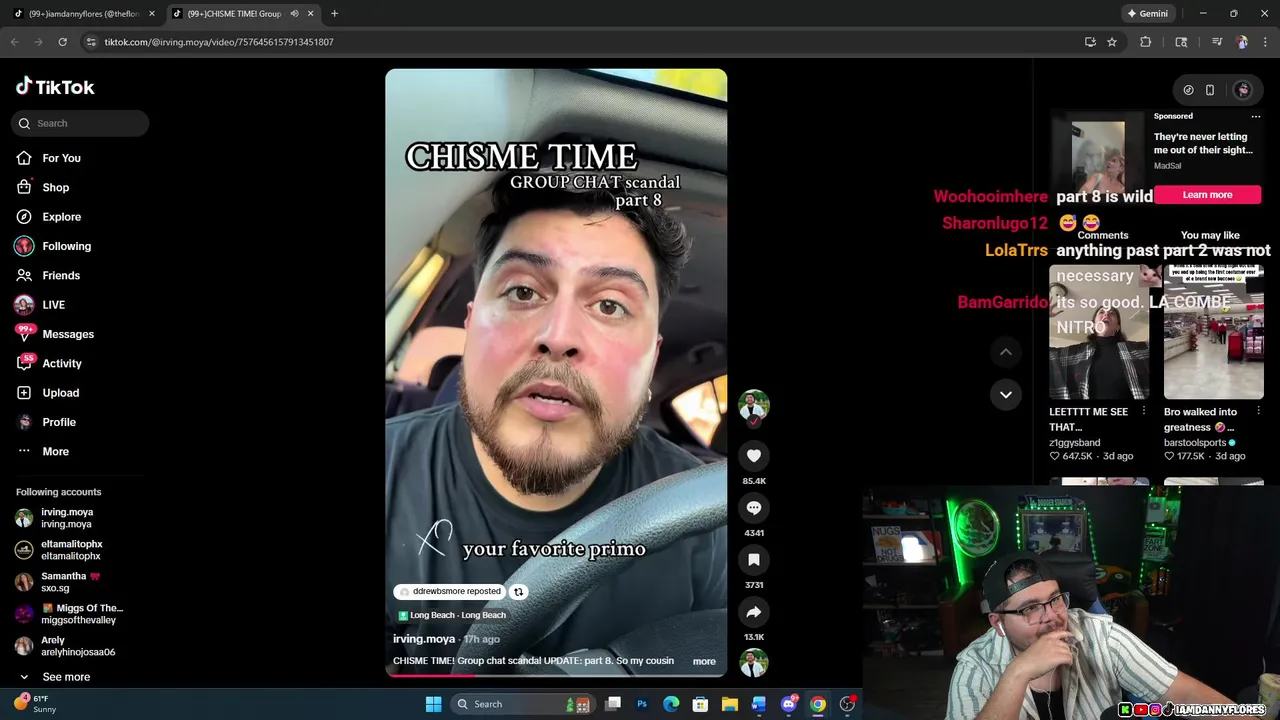
Task: Click the TikTok search field
Action: [x=80, y=123]
